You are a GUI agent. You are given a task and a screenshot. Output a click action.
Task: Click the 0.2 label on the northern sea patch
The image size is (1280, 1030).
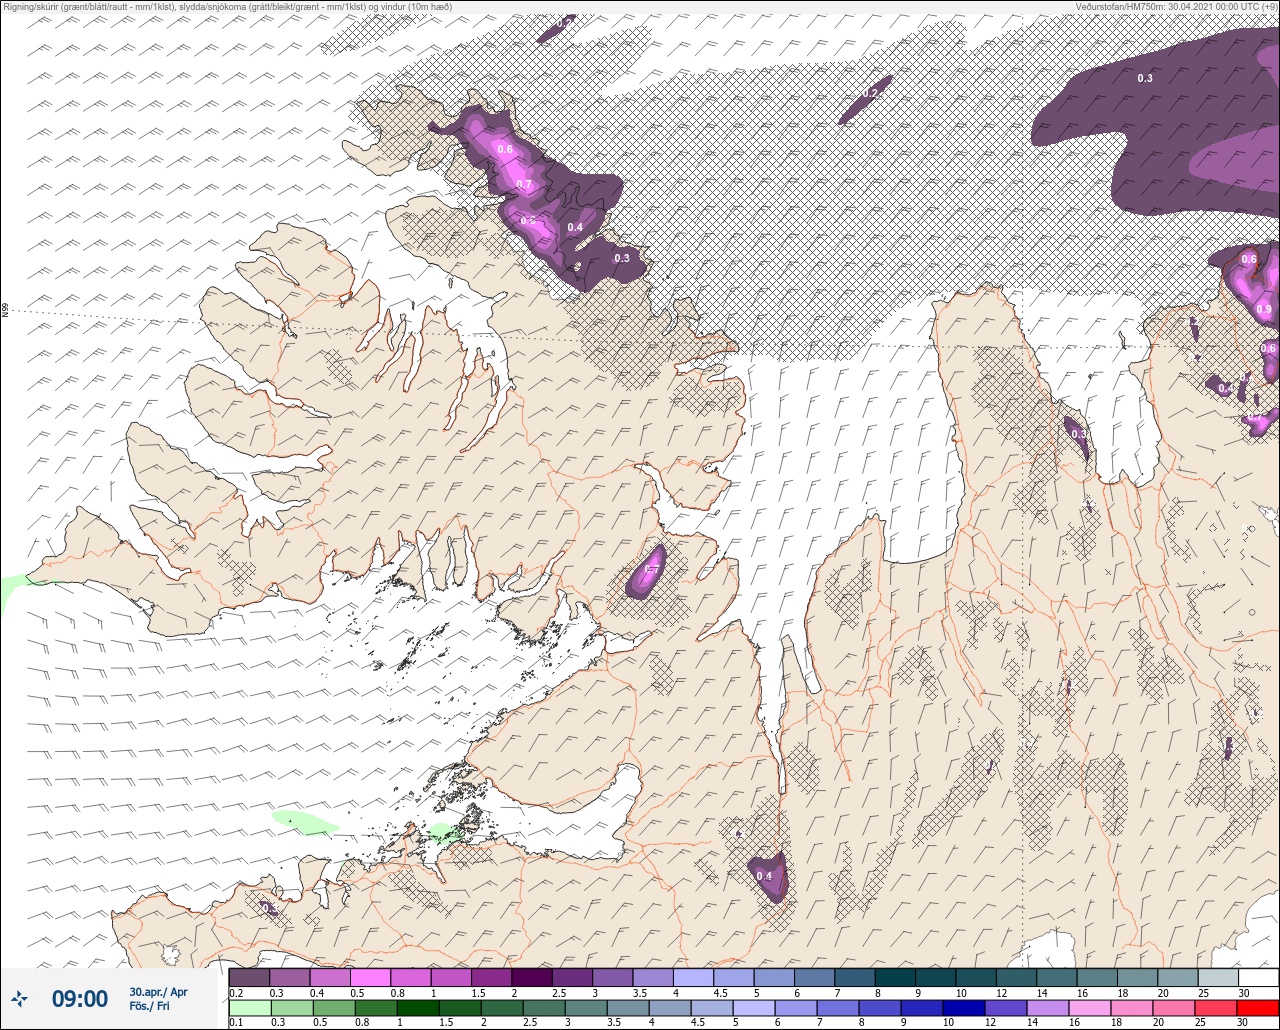[x=870, y=93]
